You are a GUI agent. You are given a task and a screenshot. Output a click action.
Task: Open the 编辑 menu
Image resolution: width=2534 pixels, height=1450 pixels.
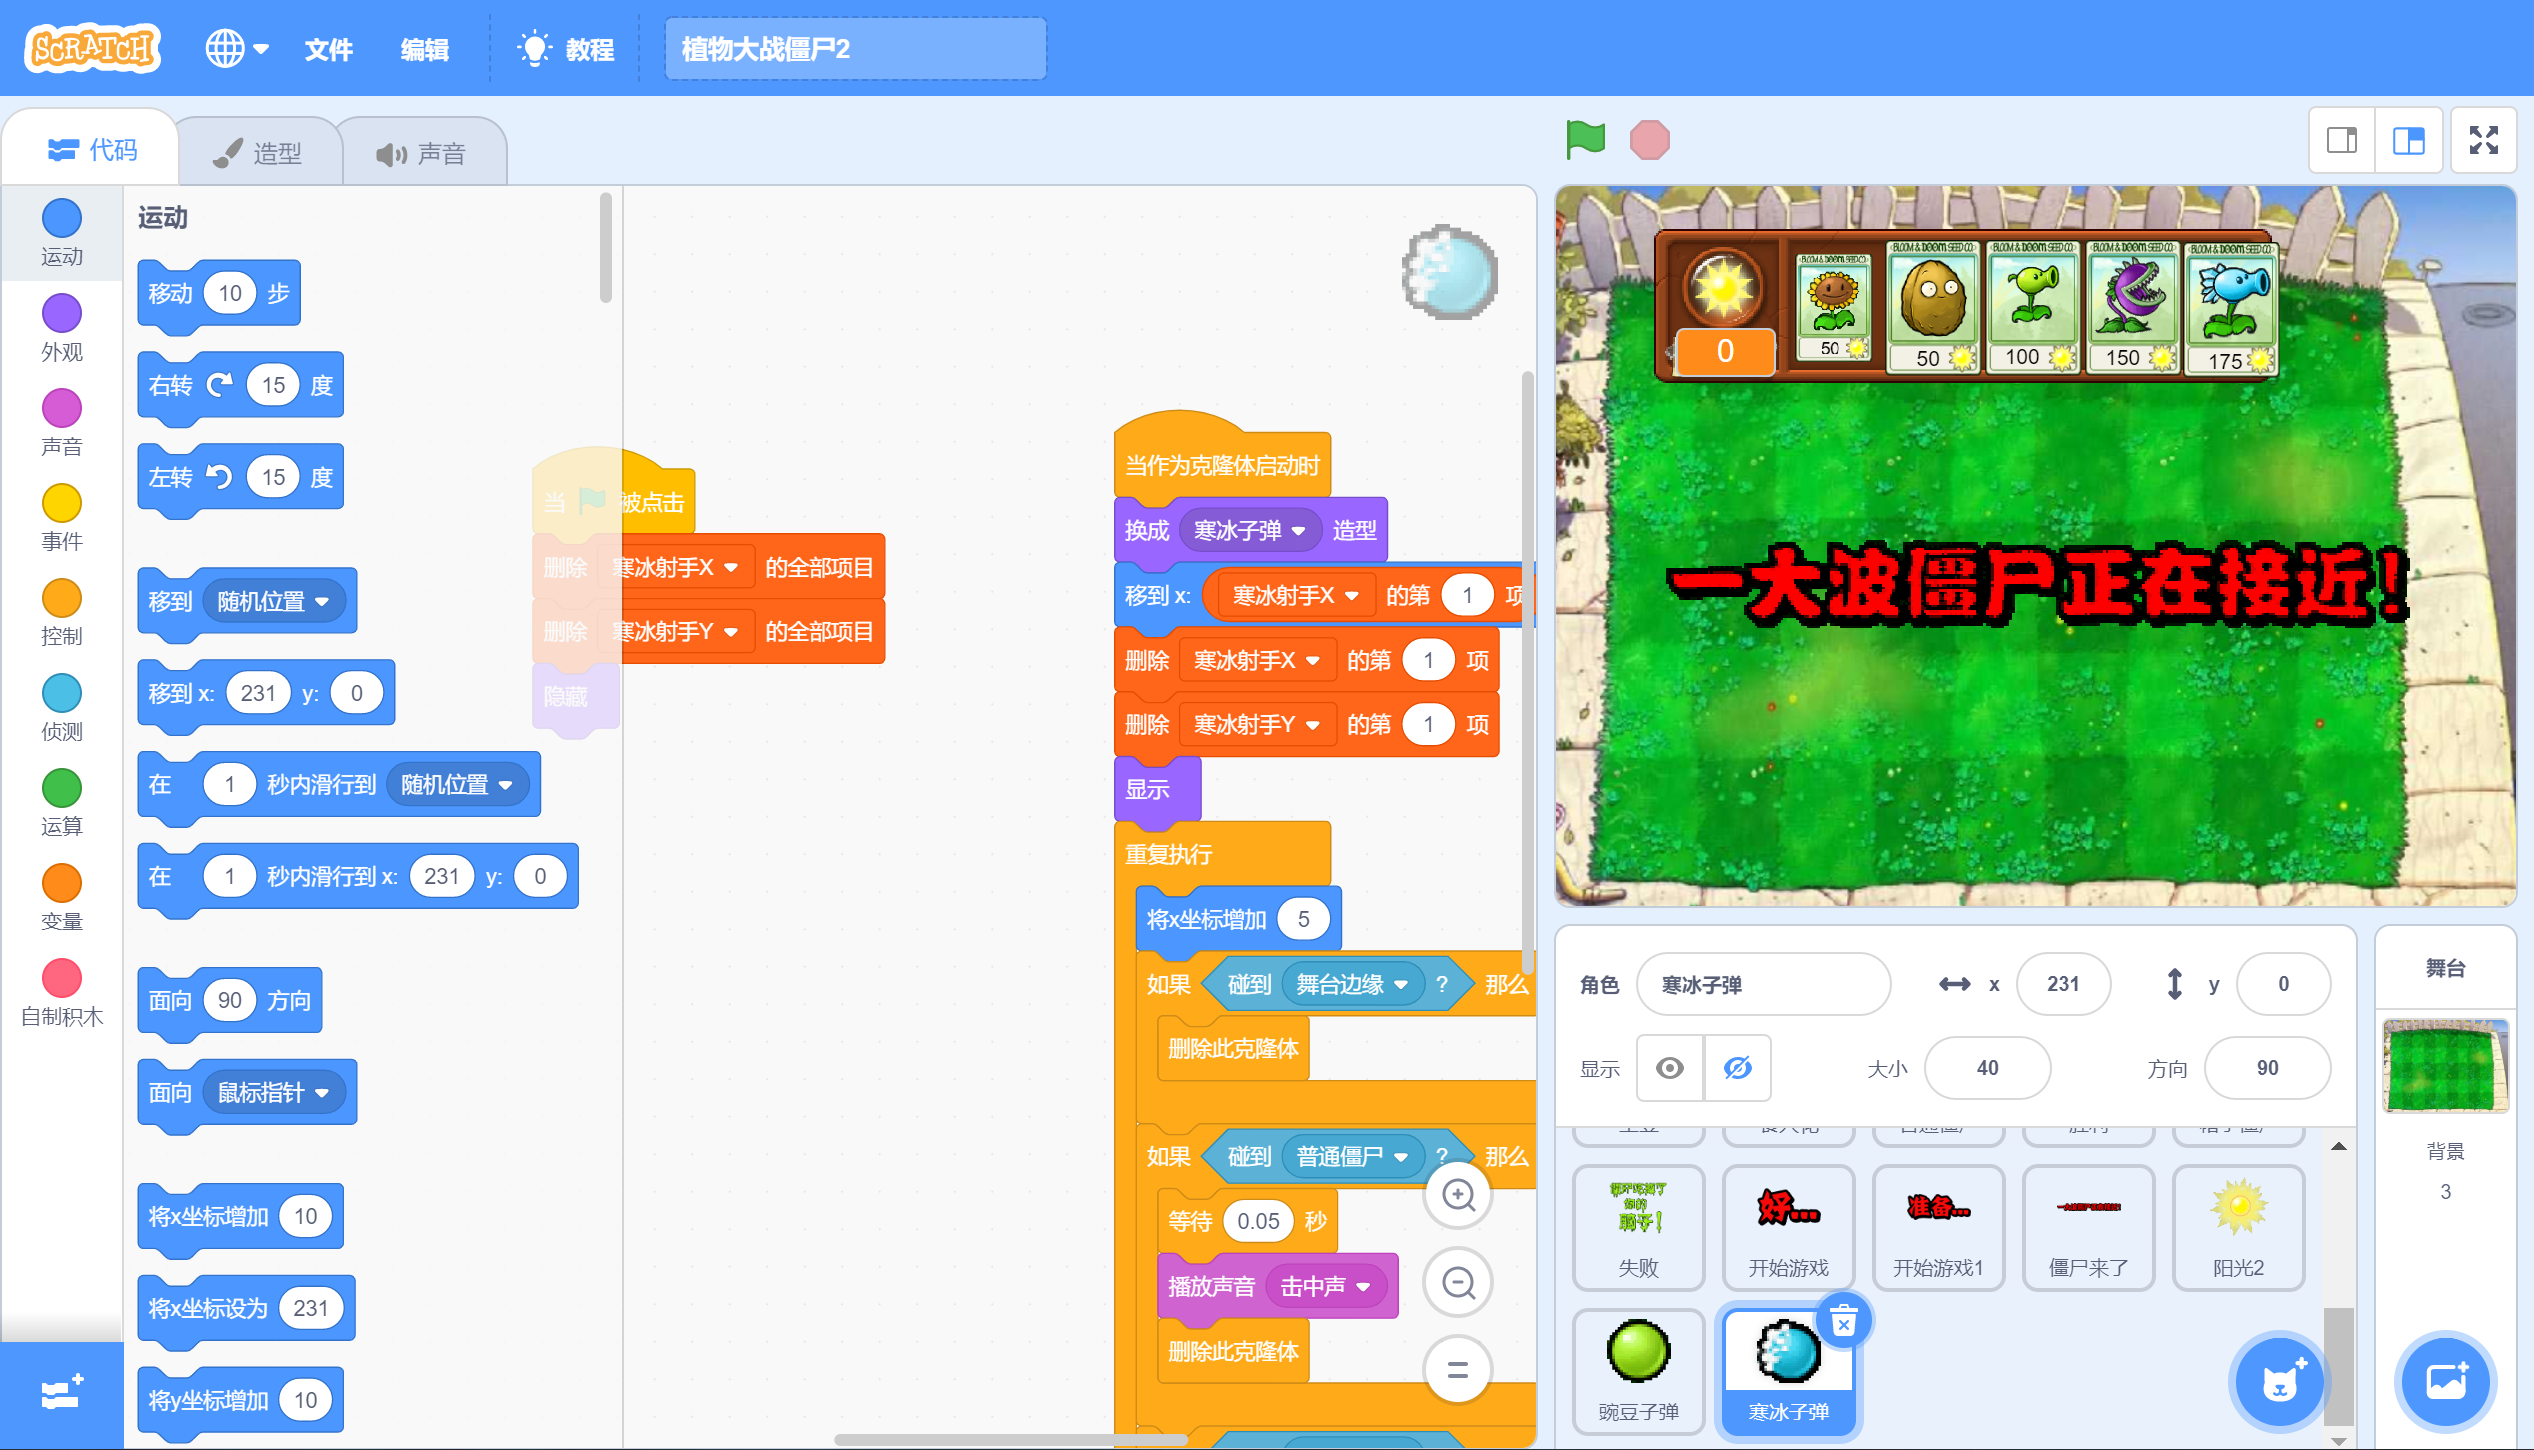424,49
